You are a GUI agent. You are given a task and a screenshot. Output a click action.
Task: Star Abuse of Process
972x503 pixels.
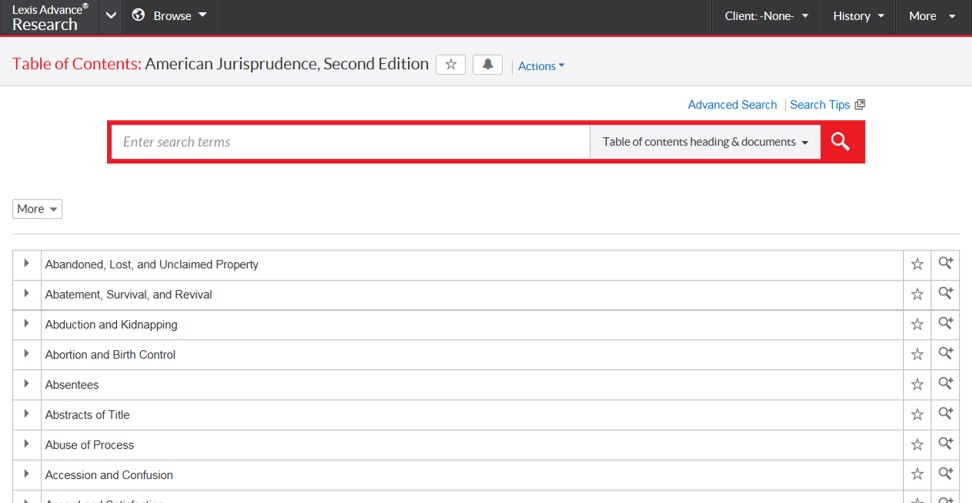(917, 445)
